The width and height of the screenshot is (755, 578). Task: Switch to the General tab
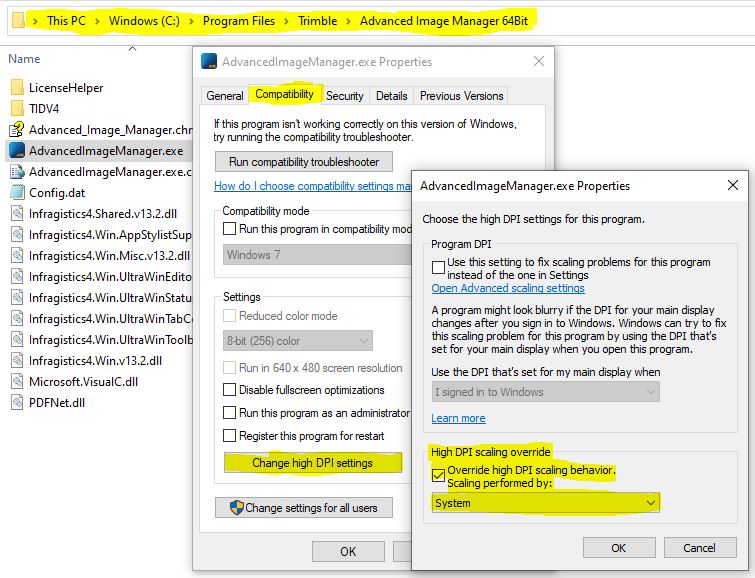(224, 96)
